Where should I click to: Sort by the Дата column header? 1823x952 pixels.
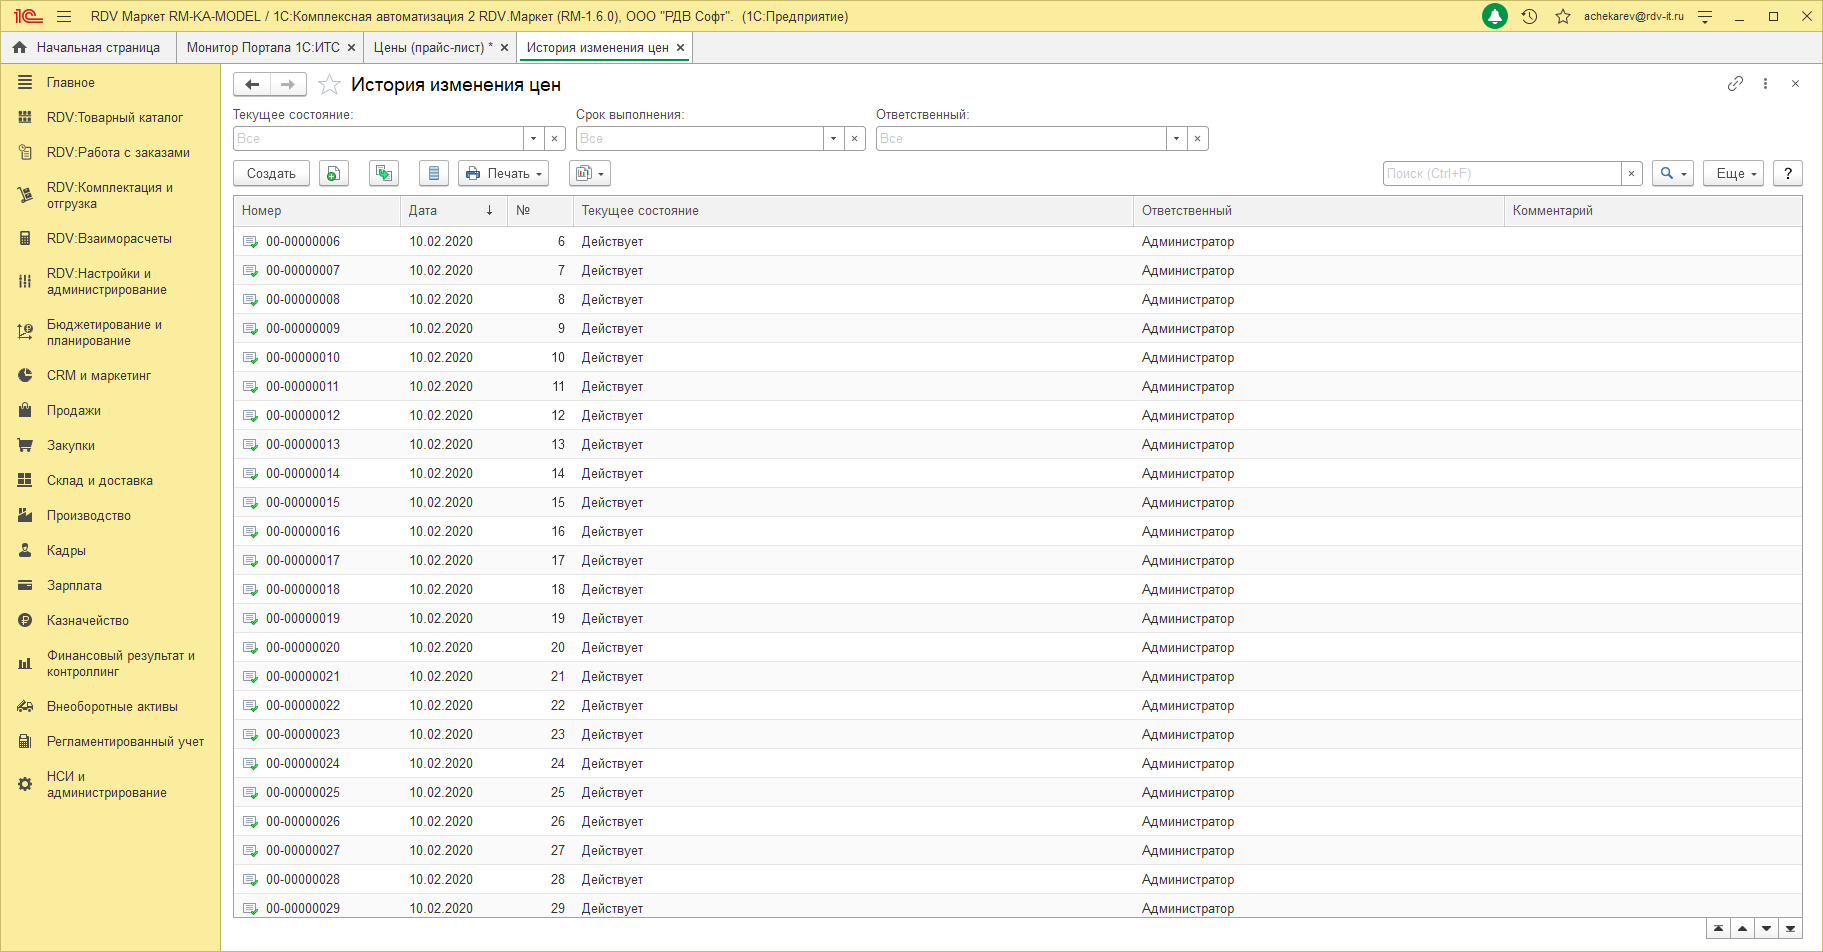pos(423,211)
